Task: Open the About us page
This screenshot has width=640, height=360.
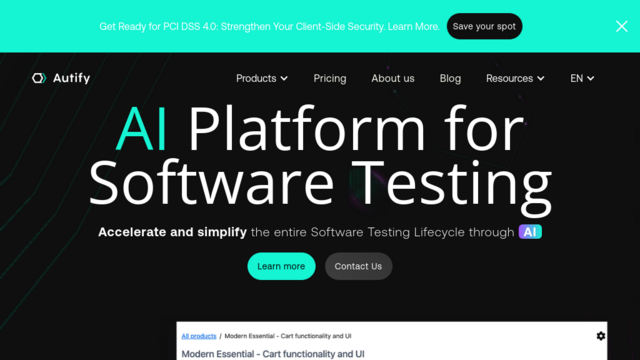Action: [393, 78]
